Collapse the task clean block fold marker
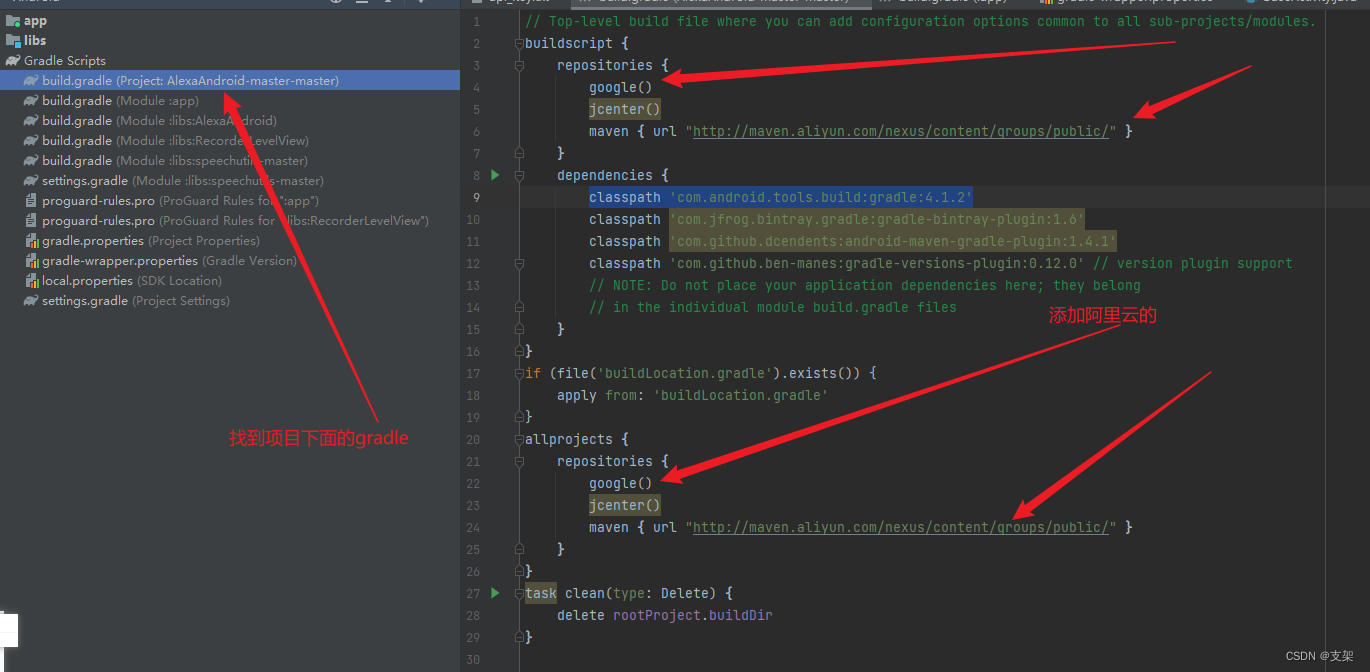1370x672 pixels. (x=520, y=593)
